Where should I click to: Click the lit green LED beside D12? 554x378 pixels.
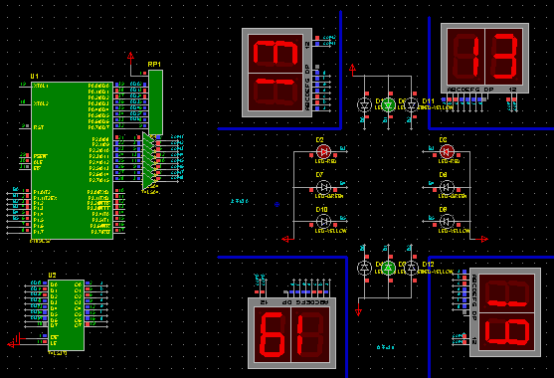pos(388,268)
